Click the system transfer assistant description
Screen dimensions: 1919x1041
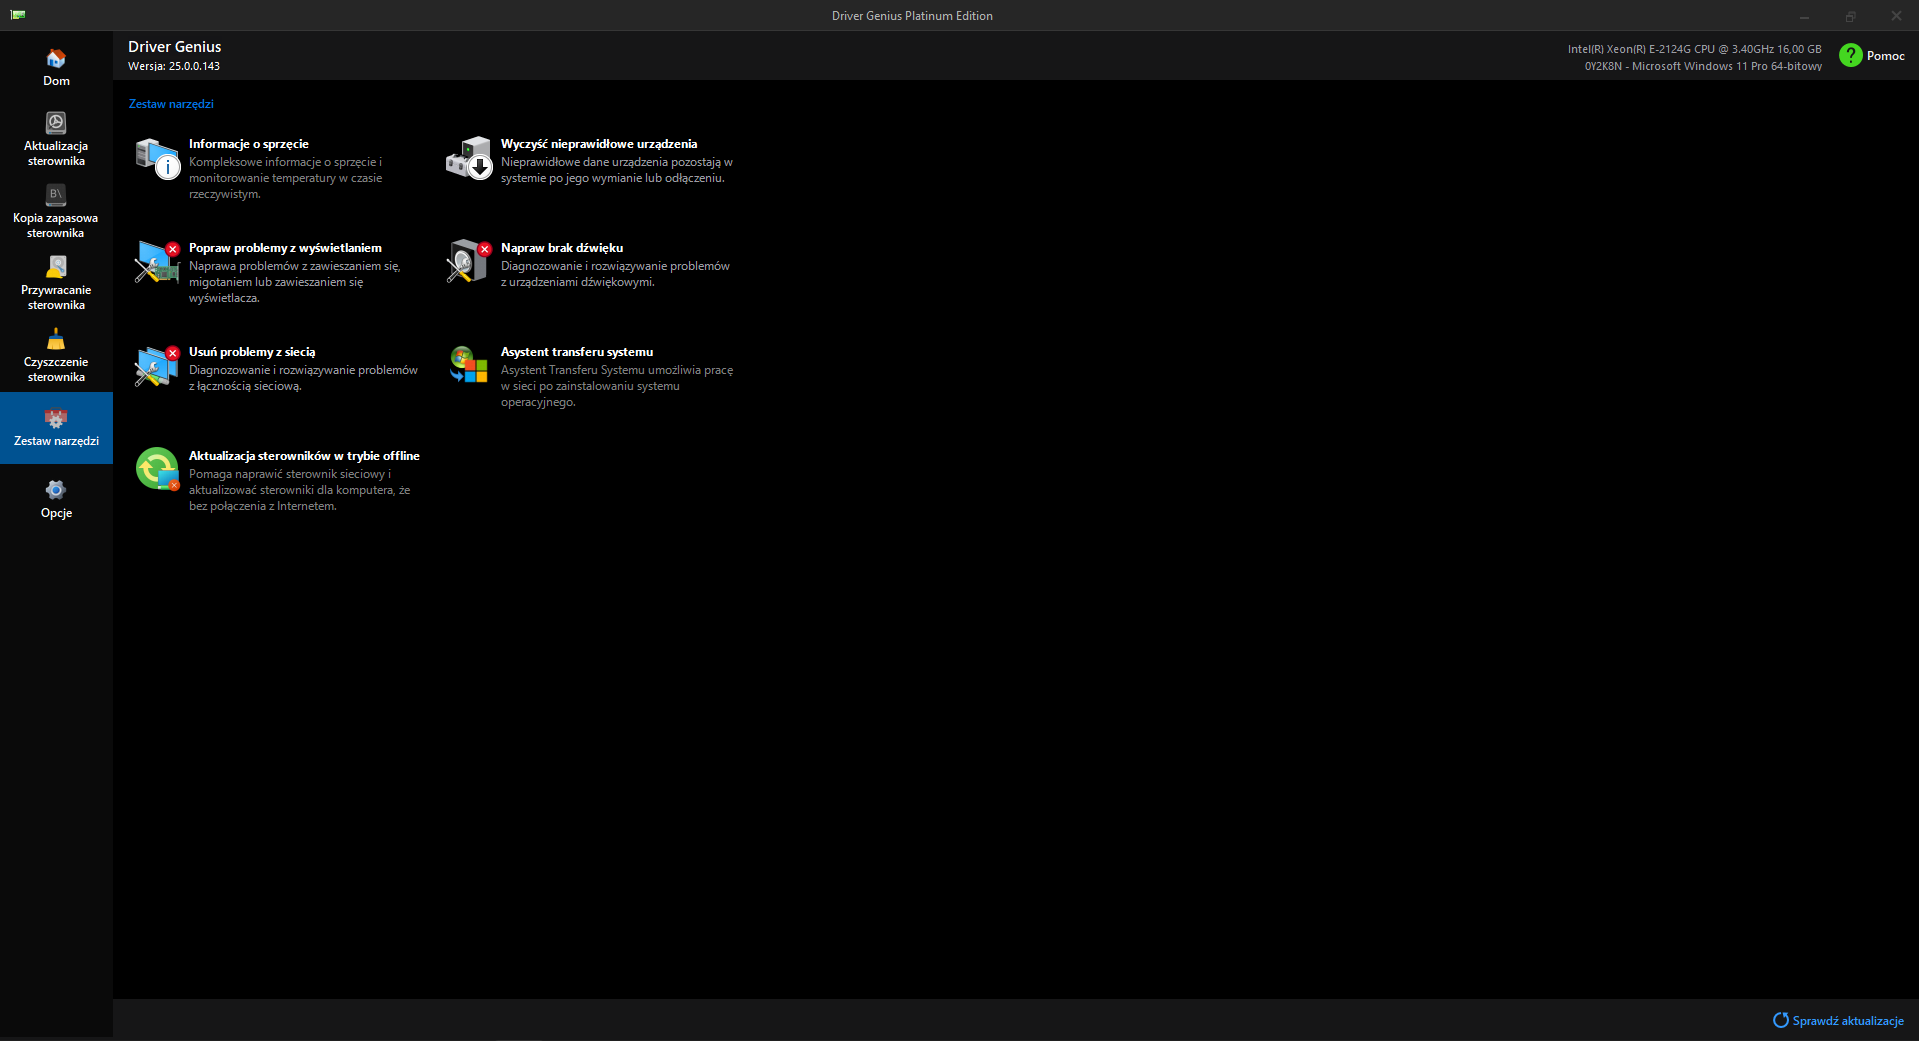tap(617, 386)
